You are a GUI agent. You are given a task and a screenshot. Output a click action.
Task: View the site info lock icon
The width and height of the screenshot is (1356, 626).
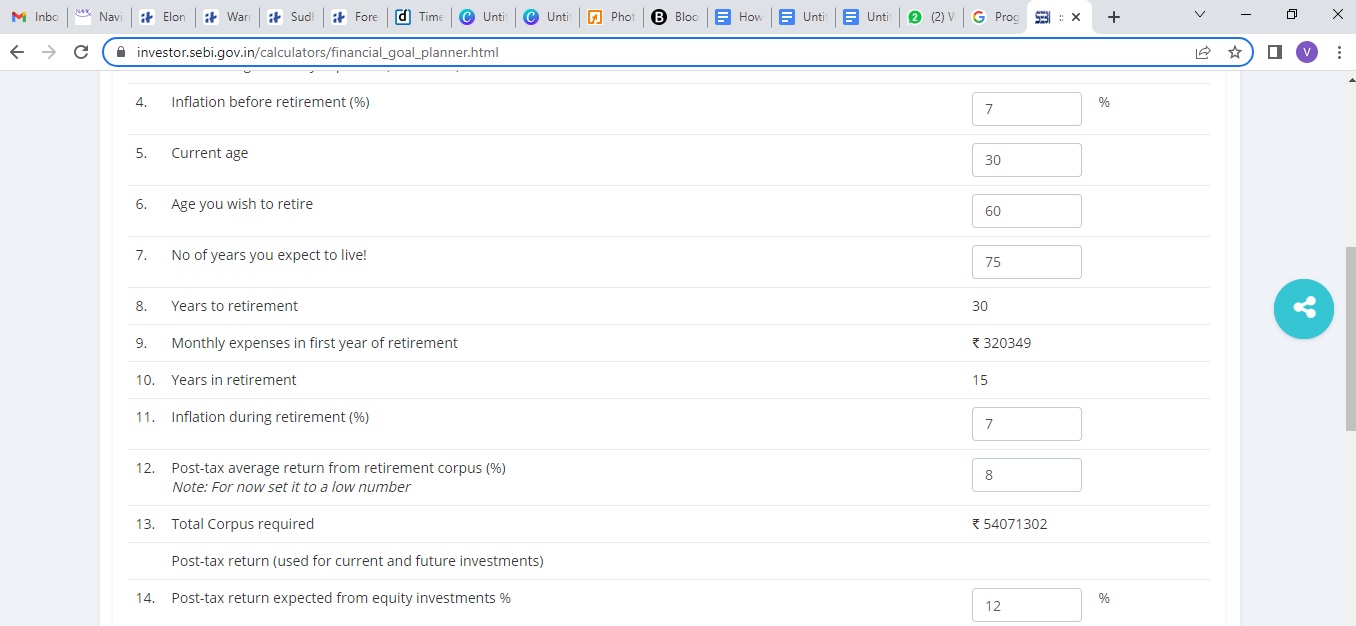pos(122,52)
